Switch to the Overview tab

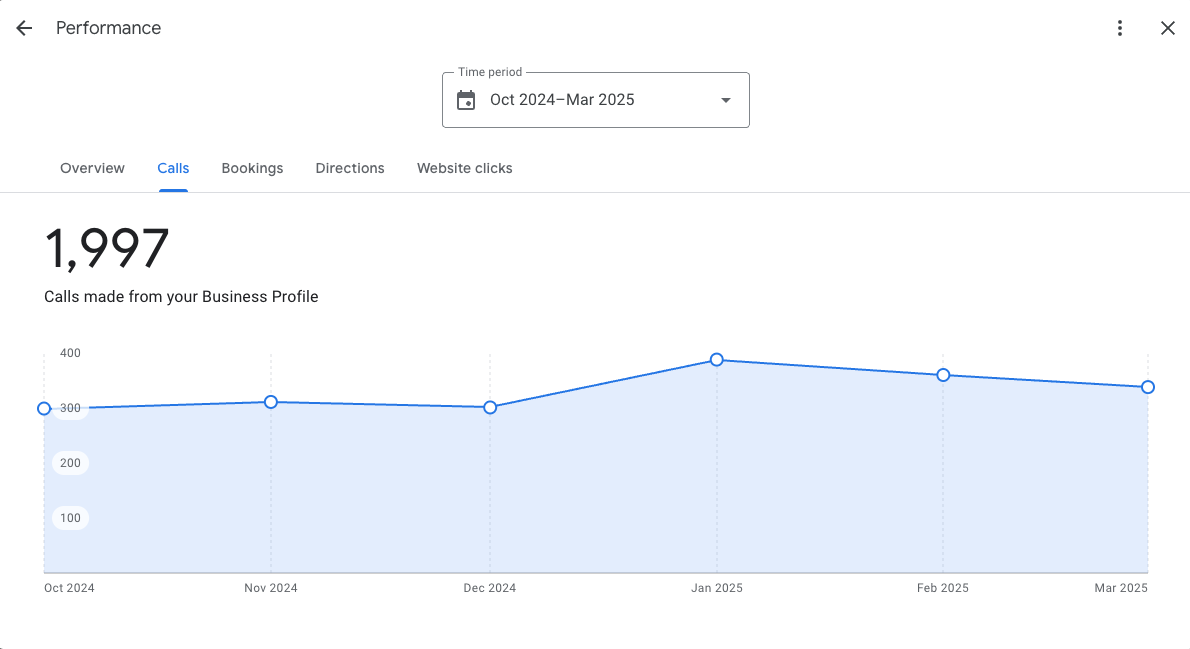click(92, 168)
